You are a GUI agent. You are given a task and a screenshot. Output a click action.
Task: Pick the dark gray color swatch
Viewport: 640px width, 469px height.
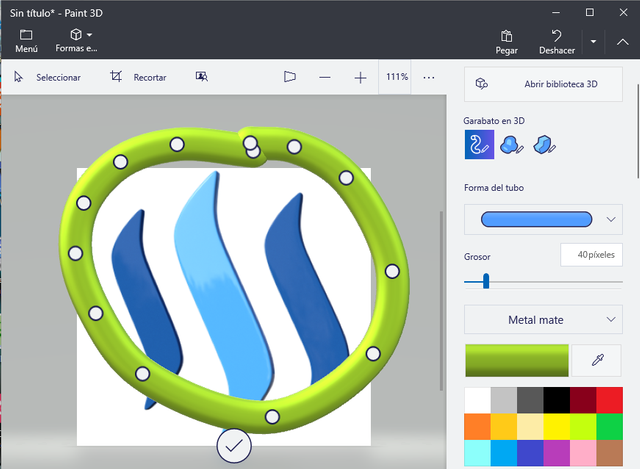[x=530, y=400]
